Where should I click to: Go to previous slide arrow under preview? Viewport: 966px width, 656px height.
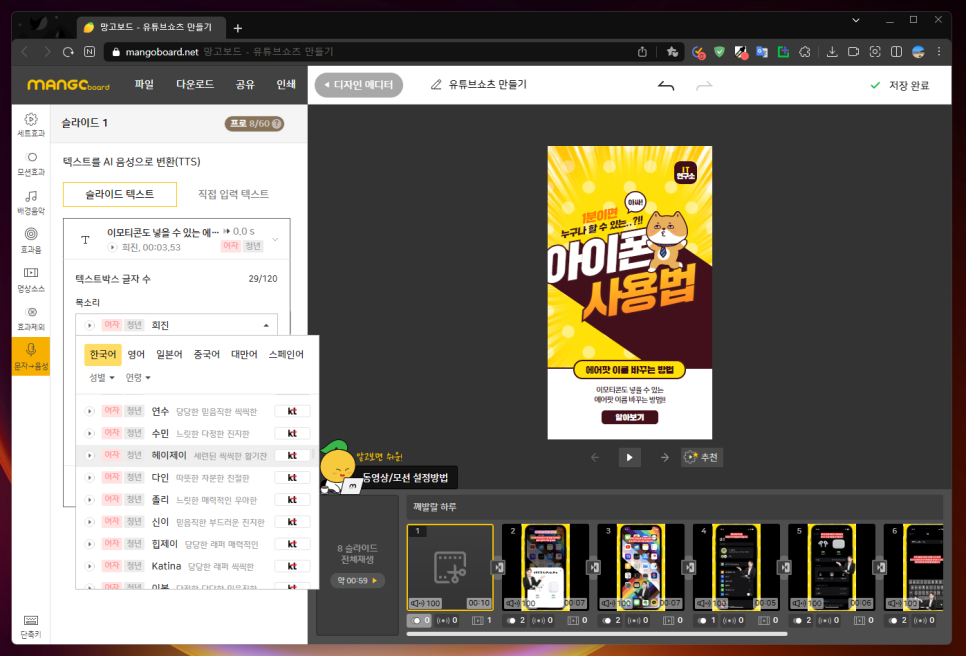[595, 457]
